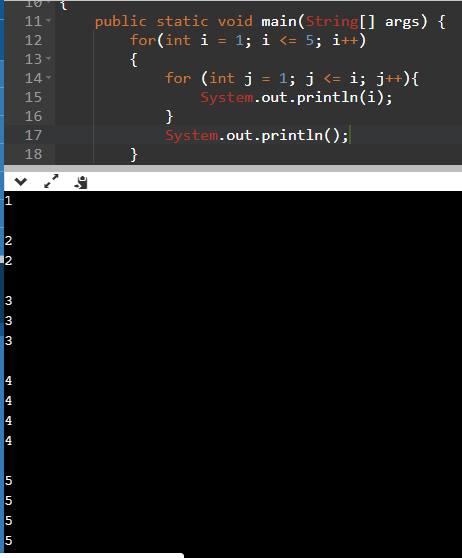The image size is (462, 558).
Task: Click the closing brace on line 16
Action: (x=169, y=116)
